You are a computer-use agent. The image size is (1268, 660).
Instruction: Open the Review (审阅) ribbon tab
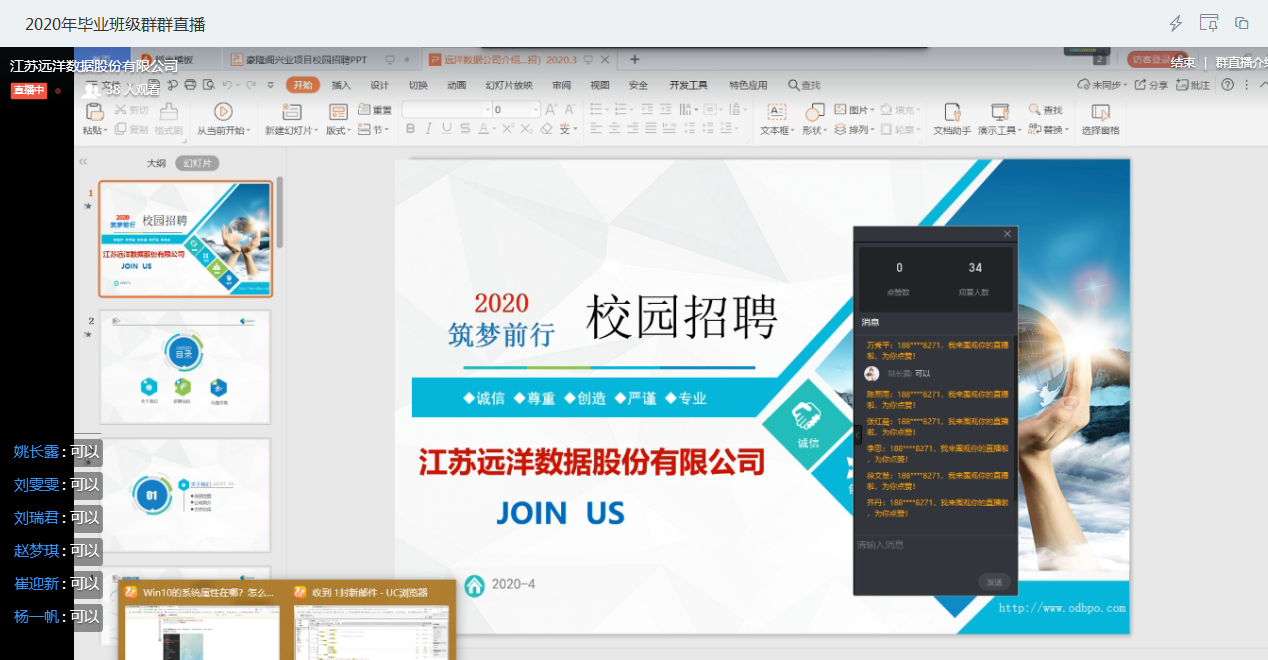[x=562, y=85]
